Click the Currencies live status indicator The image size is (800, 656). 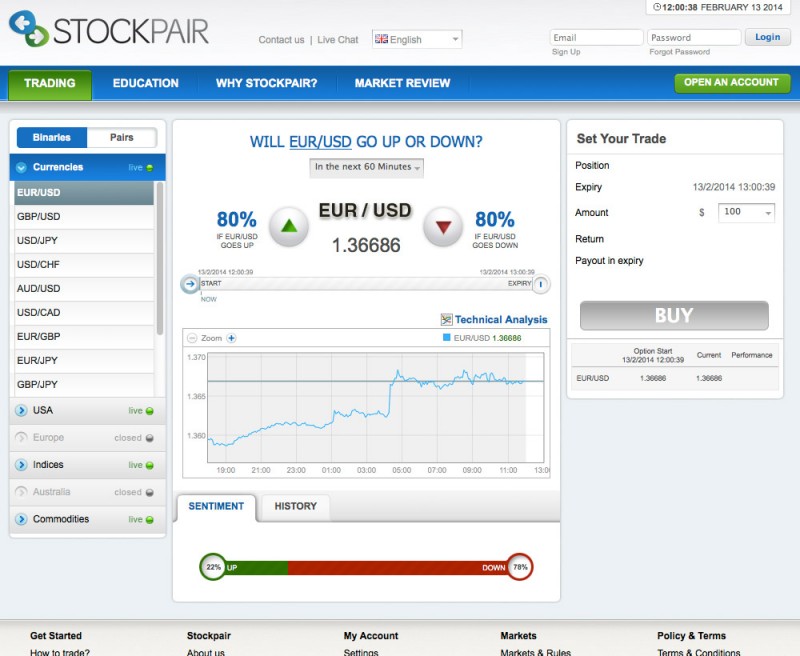149,167
